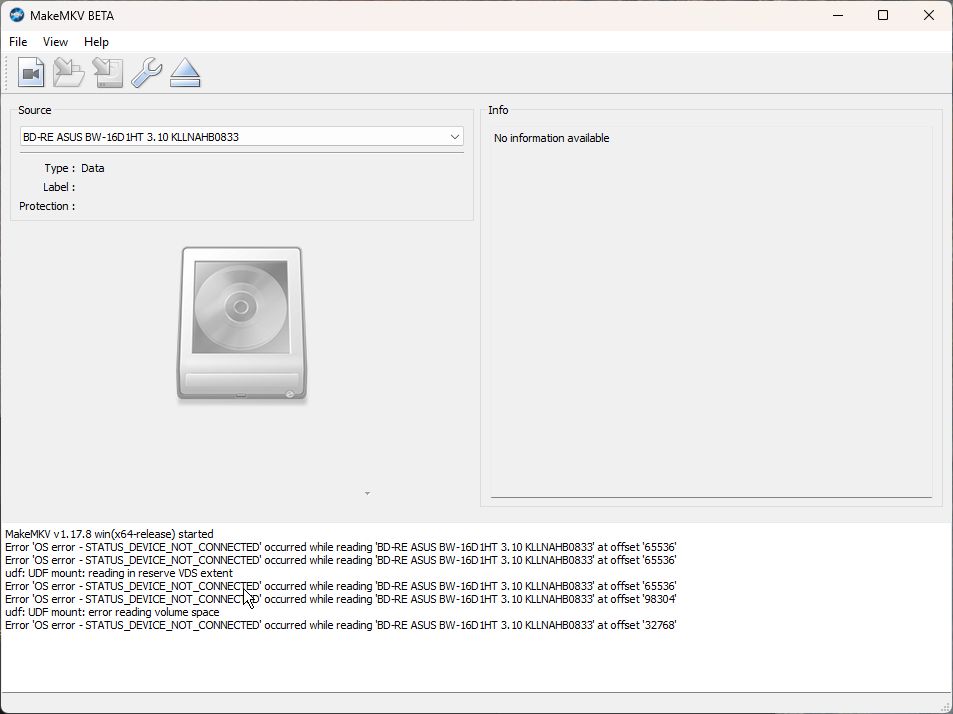Click the 'No information available' text
Image resolution: width=953 pixels, height=714 pixels.
pos(551,139)
